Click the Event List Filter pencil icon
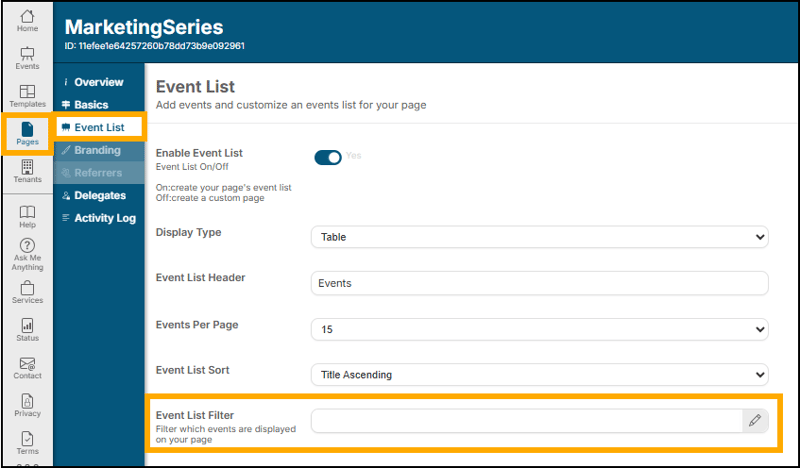Image resolution: width=800 pixels, height=468 pixels. coord(756,421)
